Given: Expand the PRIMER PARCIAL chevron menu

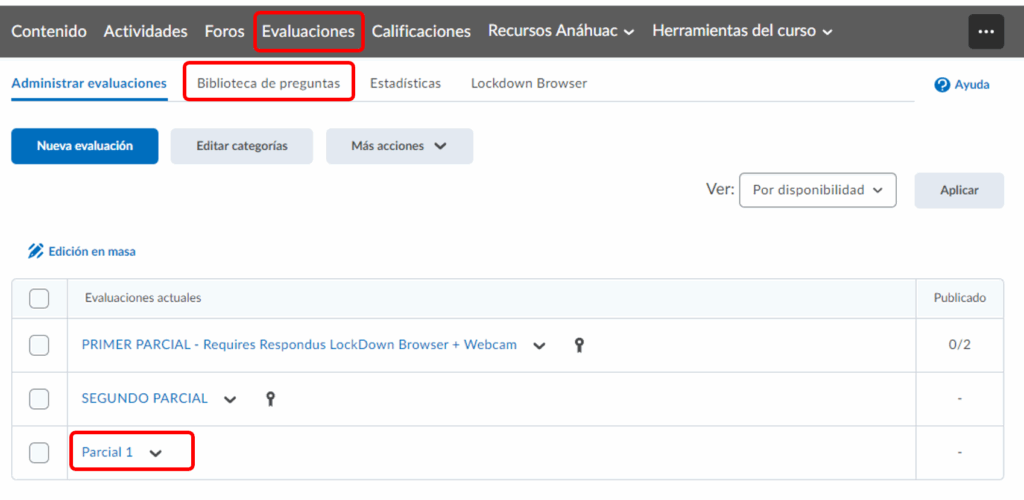Looking at the screenshot, I should (539, 346).
